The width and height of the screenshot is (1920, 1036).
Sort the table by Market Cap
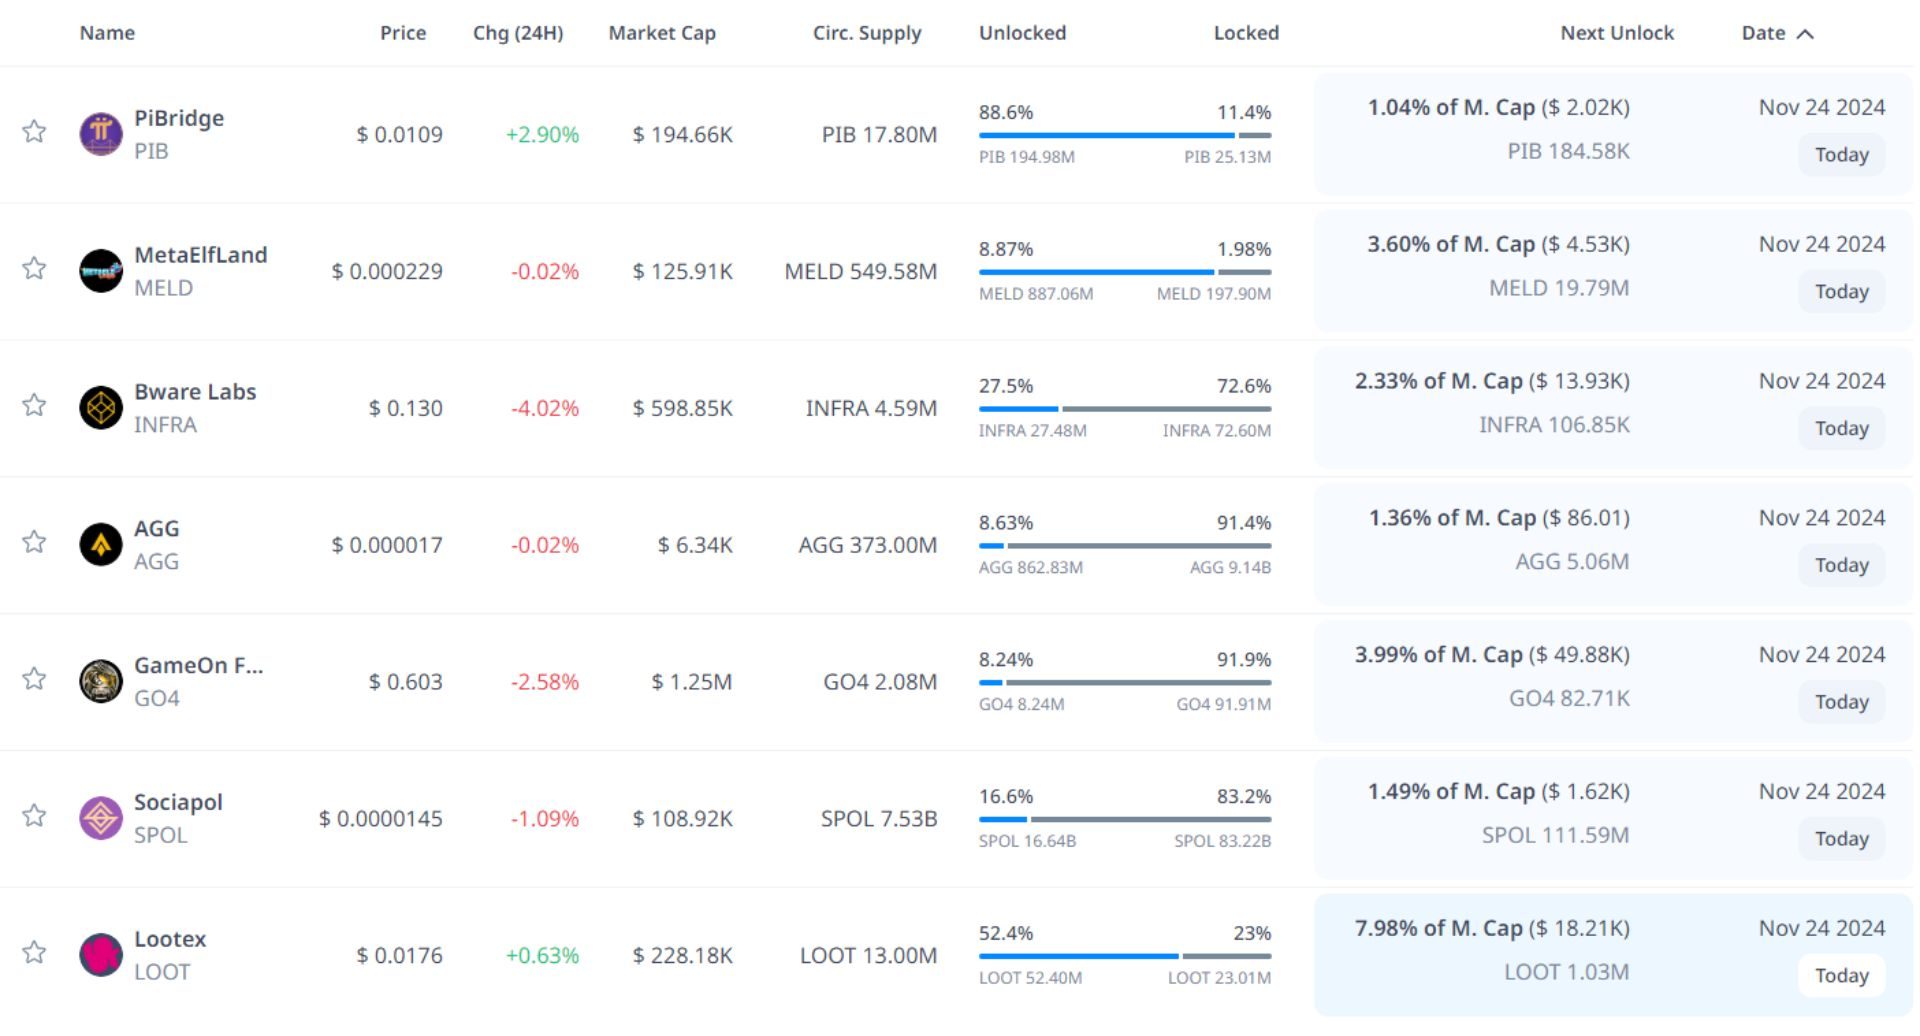point(662,33)
